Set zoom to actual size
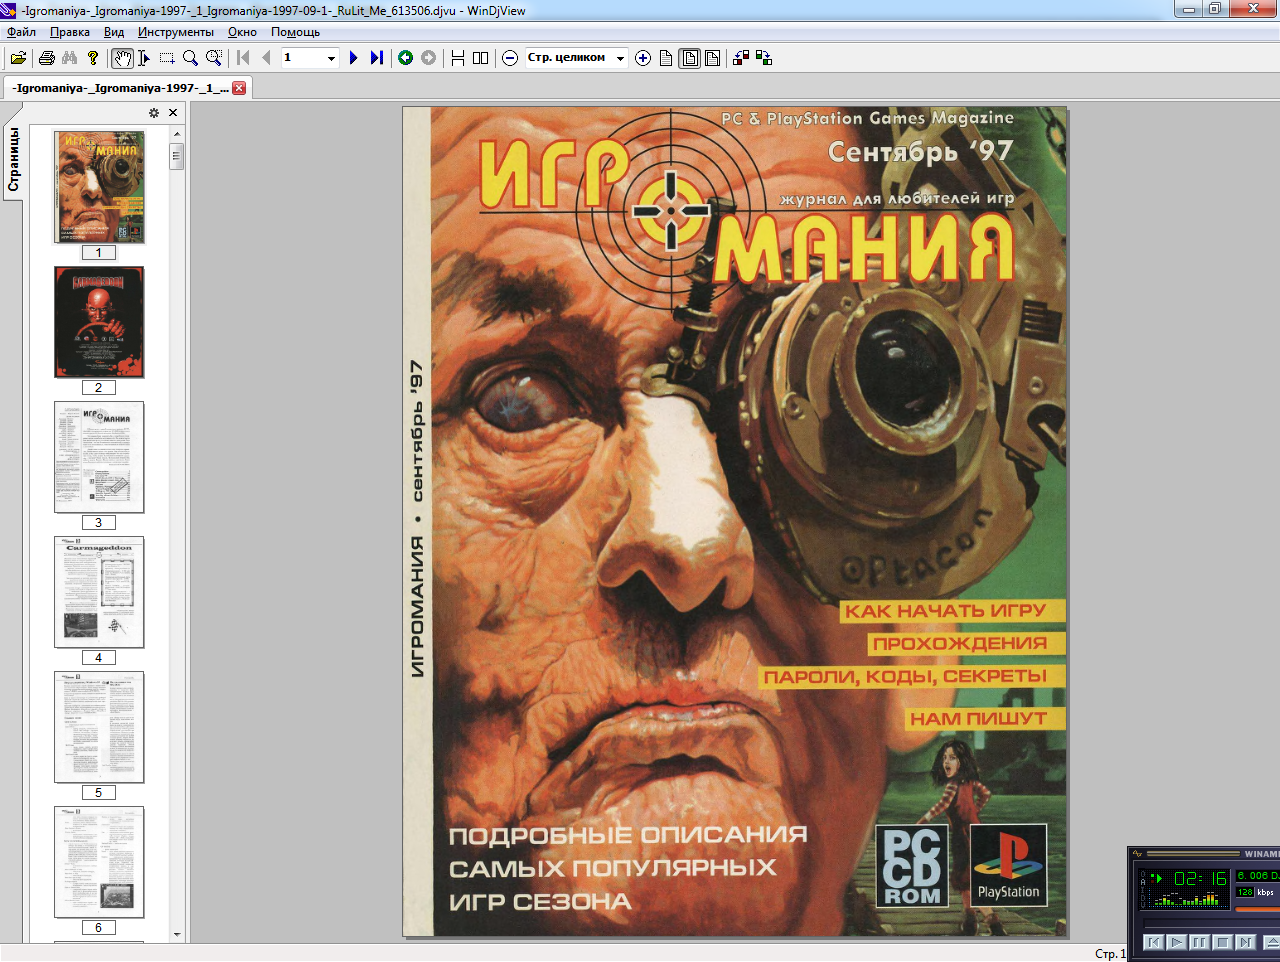Viewport: 1280px width, 962px height. pos(666,58)
